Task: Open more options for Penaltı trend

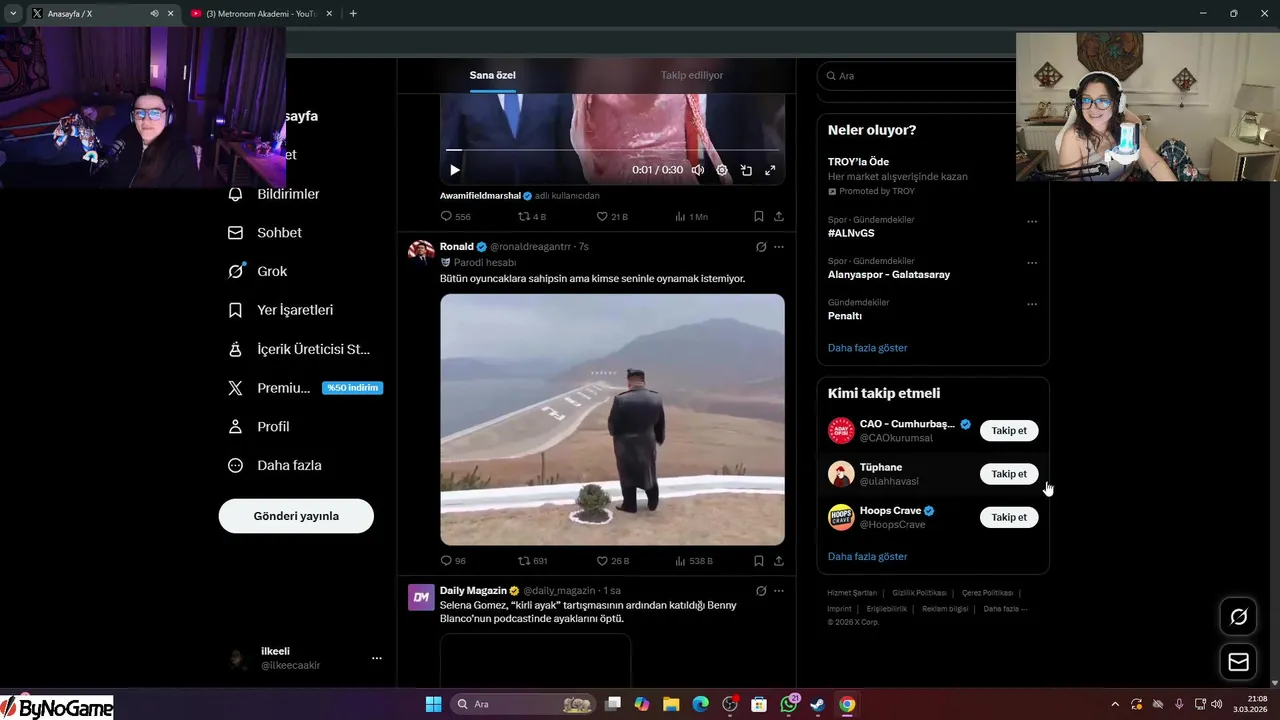Action: click(1032, 304)
